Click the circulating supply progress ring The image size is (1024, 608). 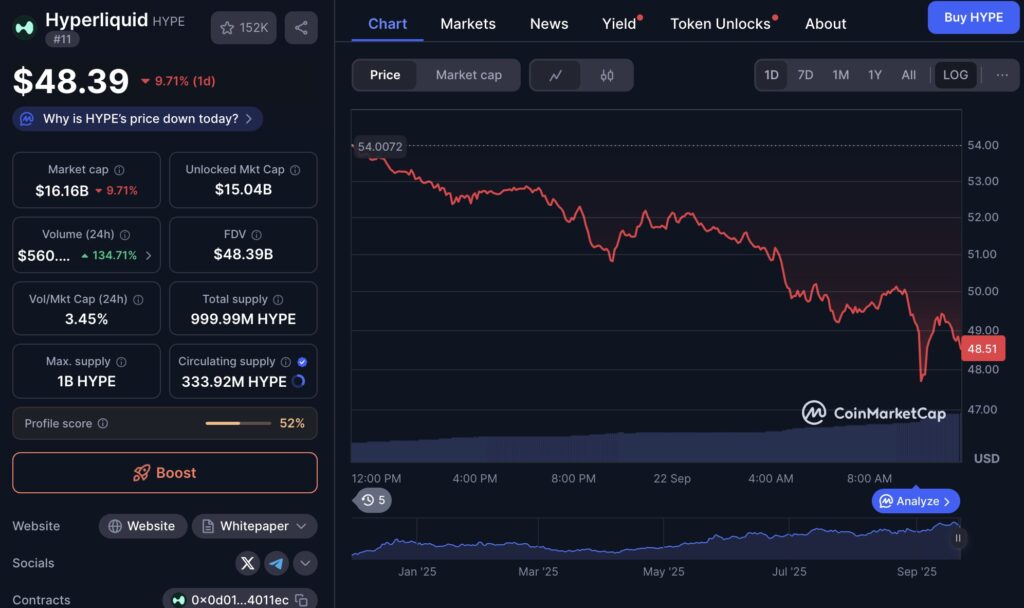point(298,381)
